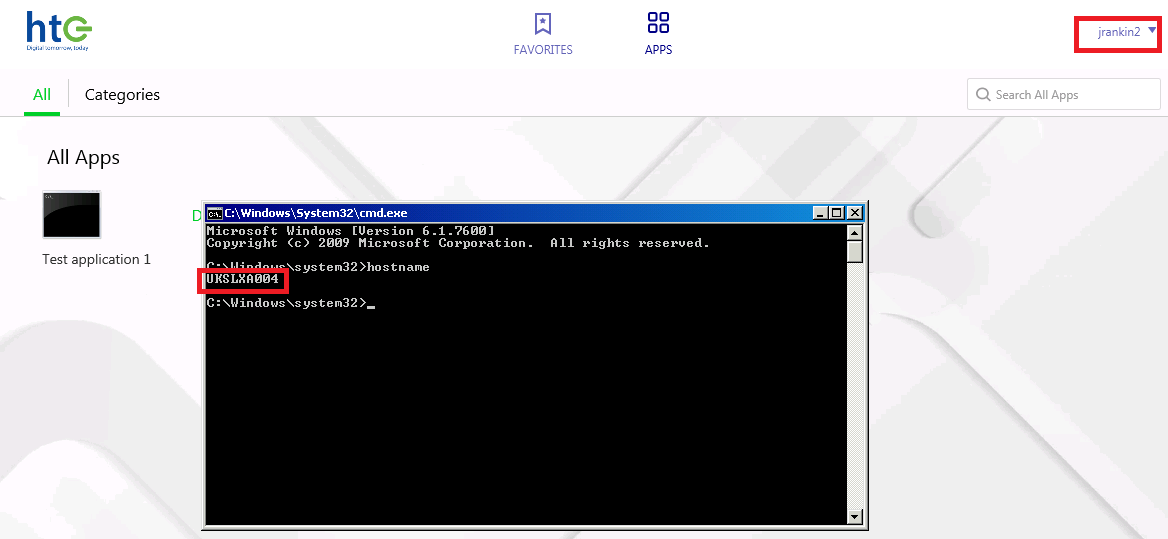Click the cmd.exe title bar icon

pos(214,213)
